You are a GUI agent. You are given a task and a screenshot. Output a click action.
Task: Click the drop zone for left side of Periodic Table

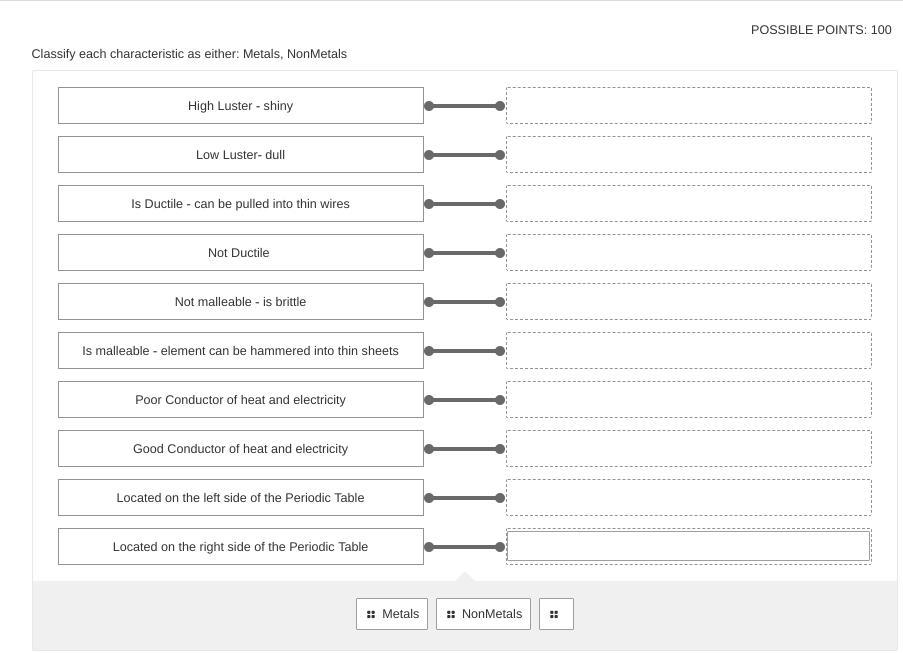688,498
